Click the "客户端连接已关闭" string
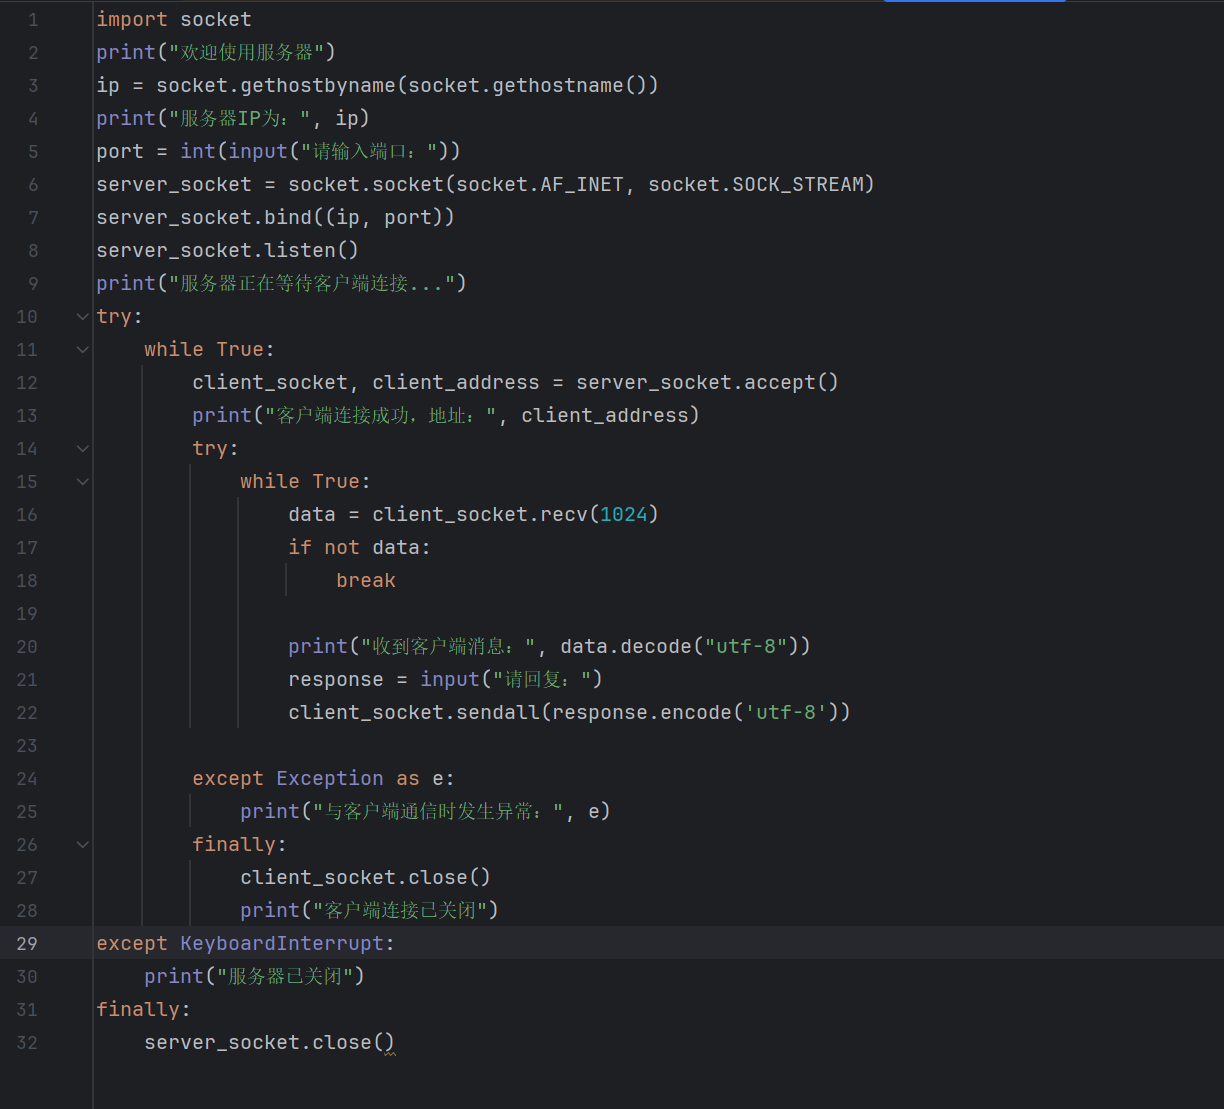Viewport: 1224px width, 1109px height. click(x=400, y=910)
